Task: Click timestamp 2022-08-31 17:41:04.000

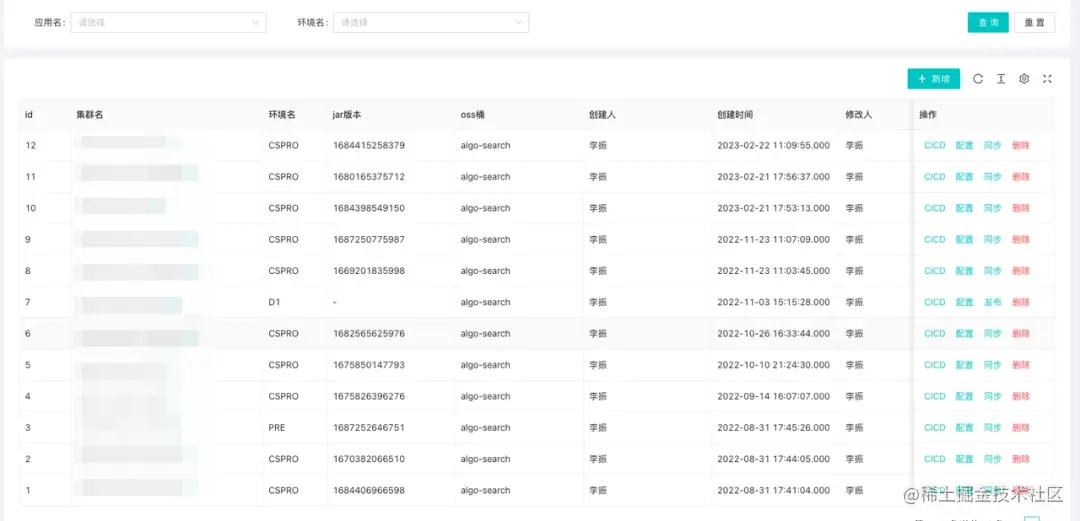Action: [x=773, y=490]
